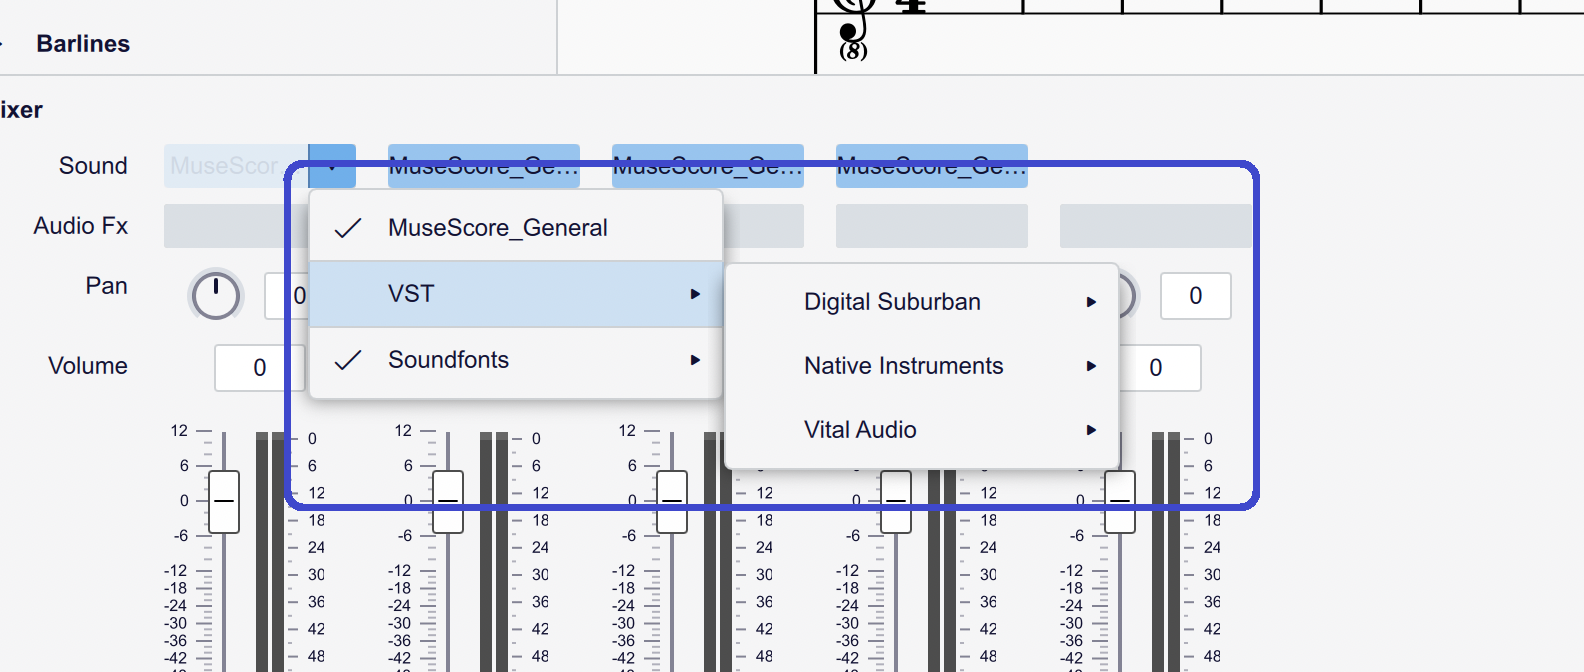This screenshot has width=1584, height=672.
Task: Click the third channel volume fader handle
Action: (x=672, y=501)
